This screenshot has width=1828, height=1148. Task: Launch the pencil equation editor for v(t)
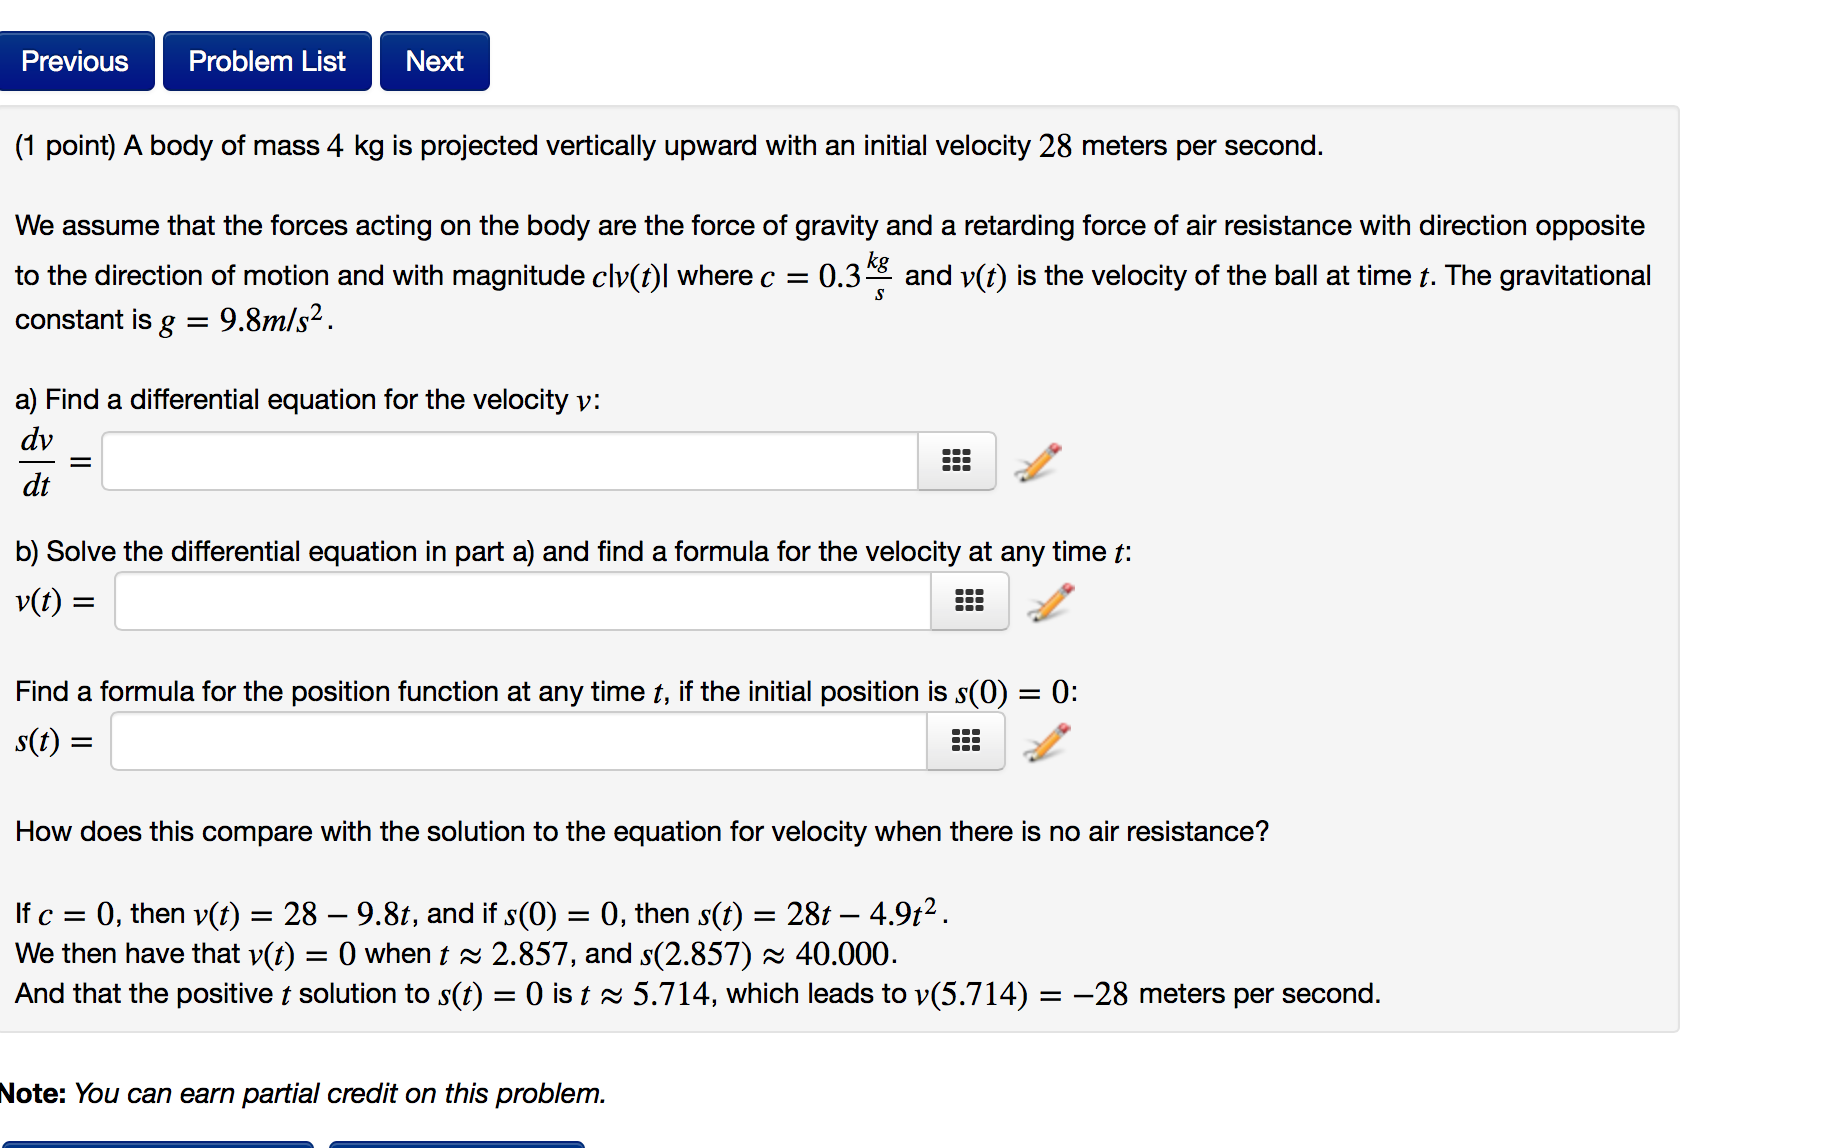[x=1050, y=601]
